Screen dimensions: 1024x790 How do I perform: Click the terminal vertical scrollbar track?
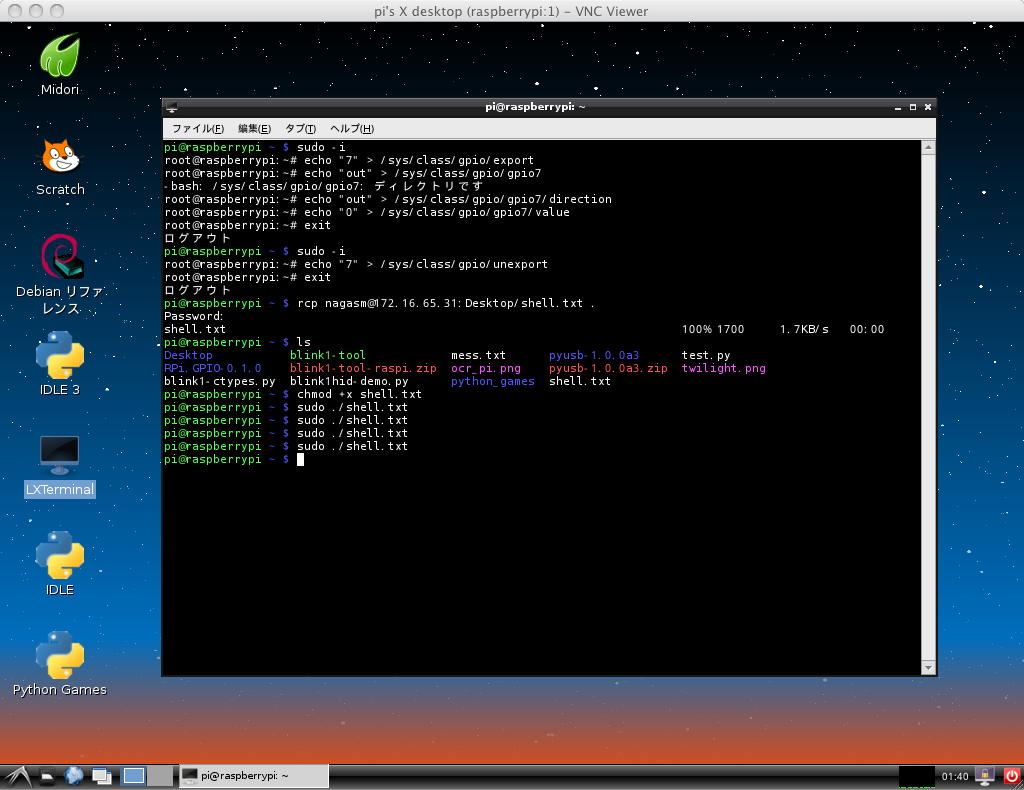[928, 407]
